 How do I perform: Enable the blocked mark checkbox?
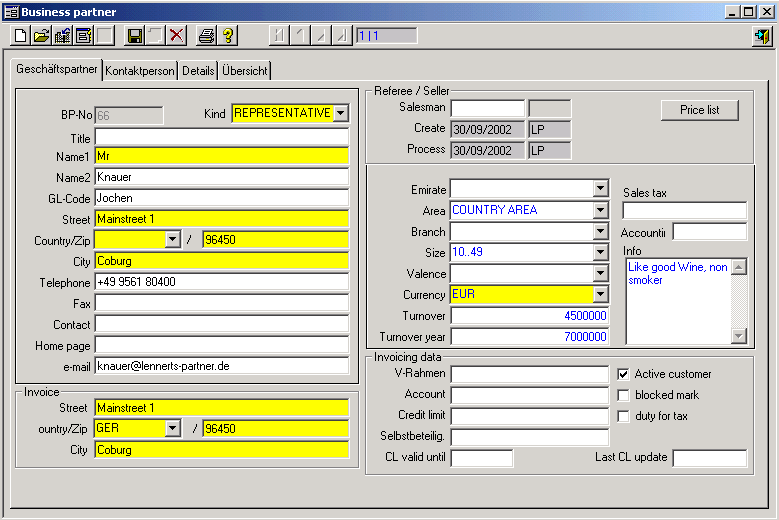point(624,395)
